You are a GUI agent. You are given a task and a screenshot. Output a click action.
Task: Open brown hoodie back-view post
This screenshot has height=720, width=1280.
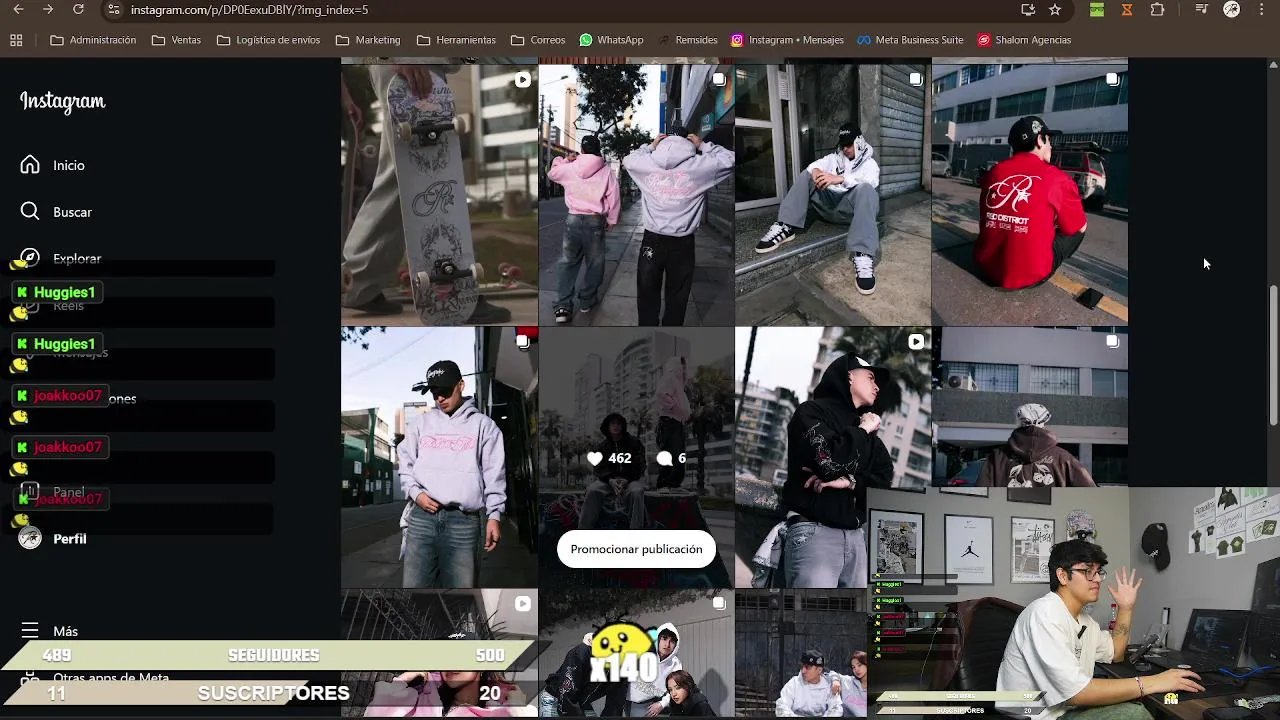[x=1030, y=407]
